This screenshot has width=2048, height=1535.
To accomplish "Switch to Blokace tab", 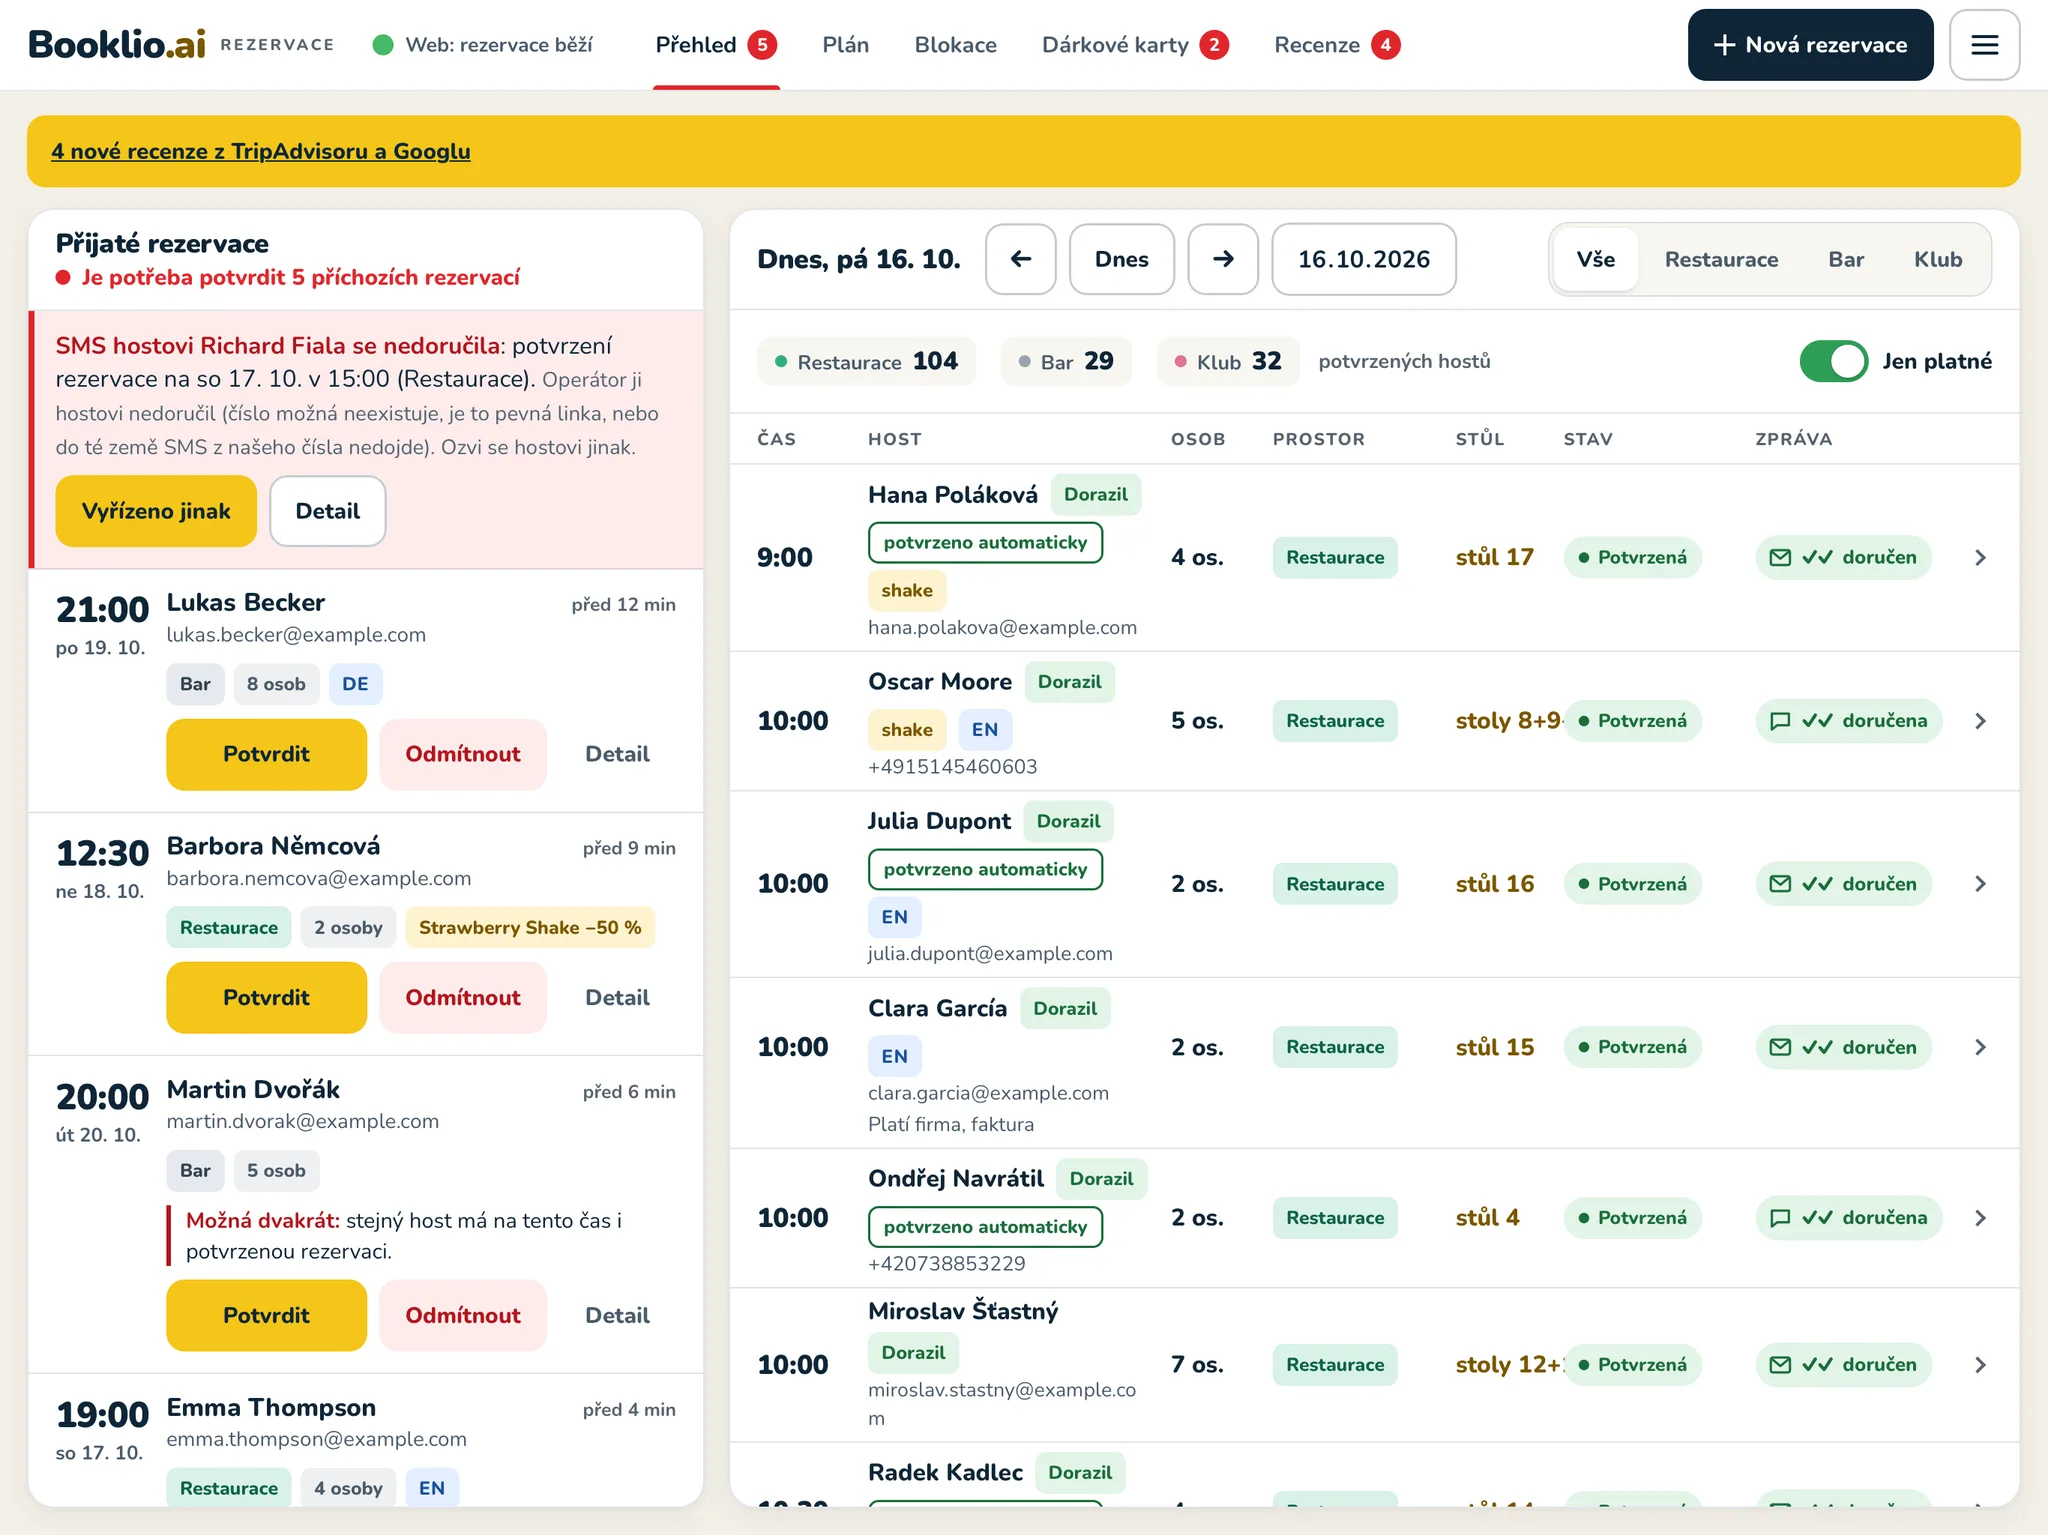I will pyautogui.click(x=955, y=45).
